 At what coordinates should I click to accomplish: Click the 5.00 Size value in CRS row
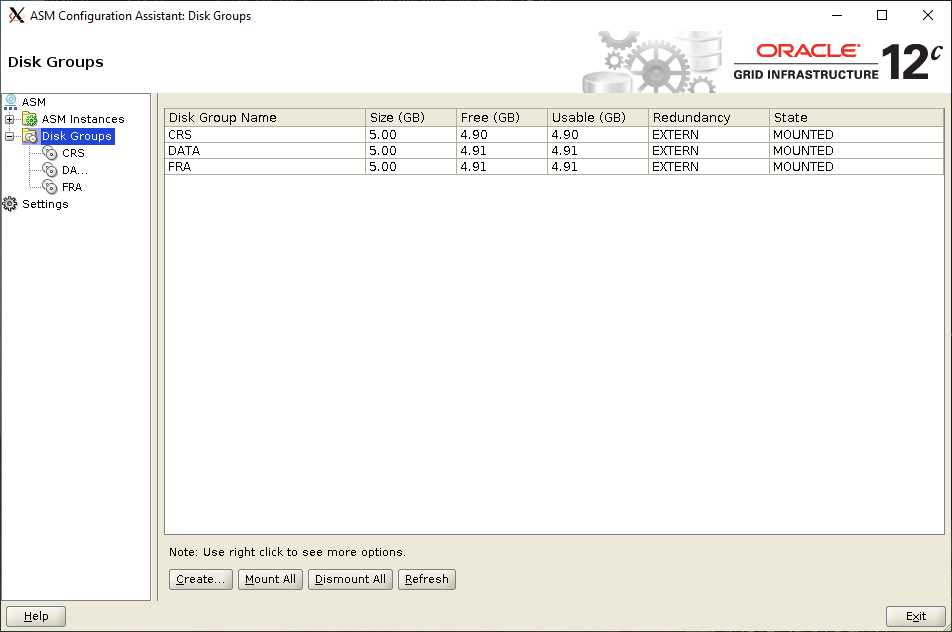(x=411, y=134)
